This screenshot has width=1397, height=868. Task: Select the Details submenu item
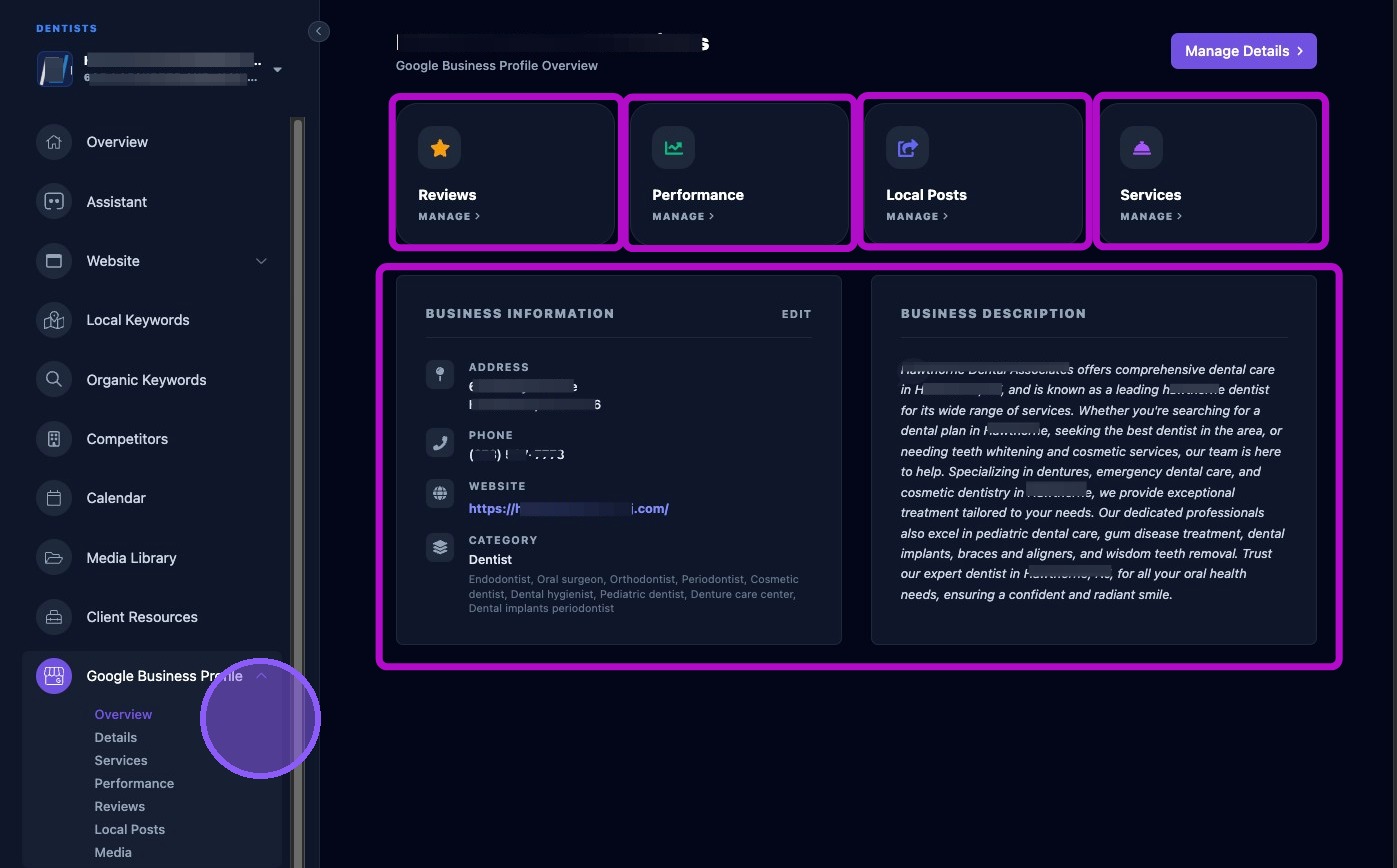coord(116,737)
